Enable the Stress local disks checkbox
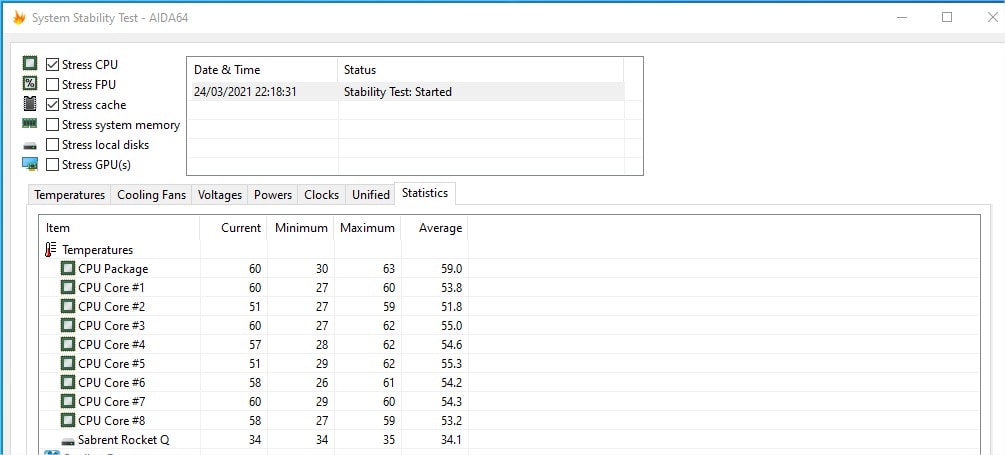 (53, 145)
